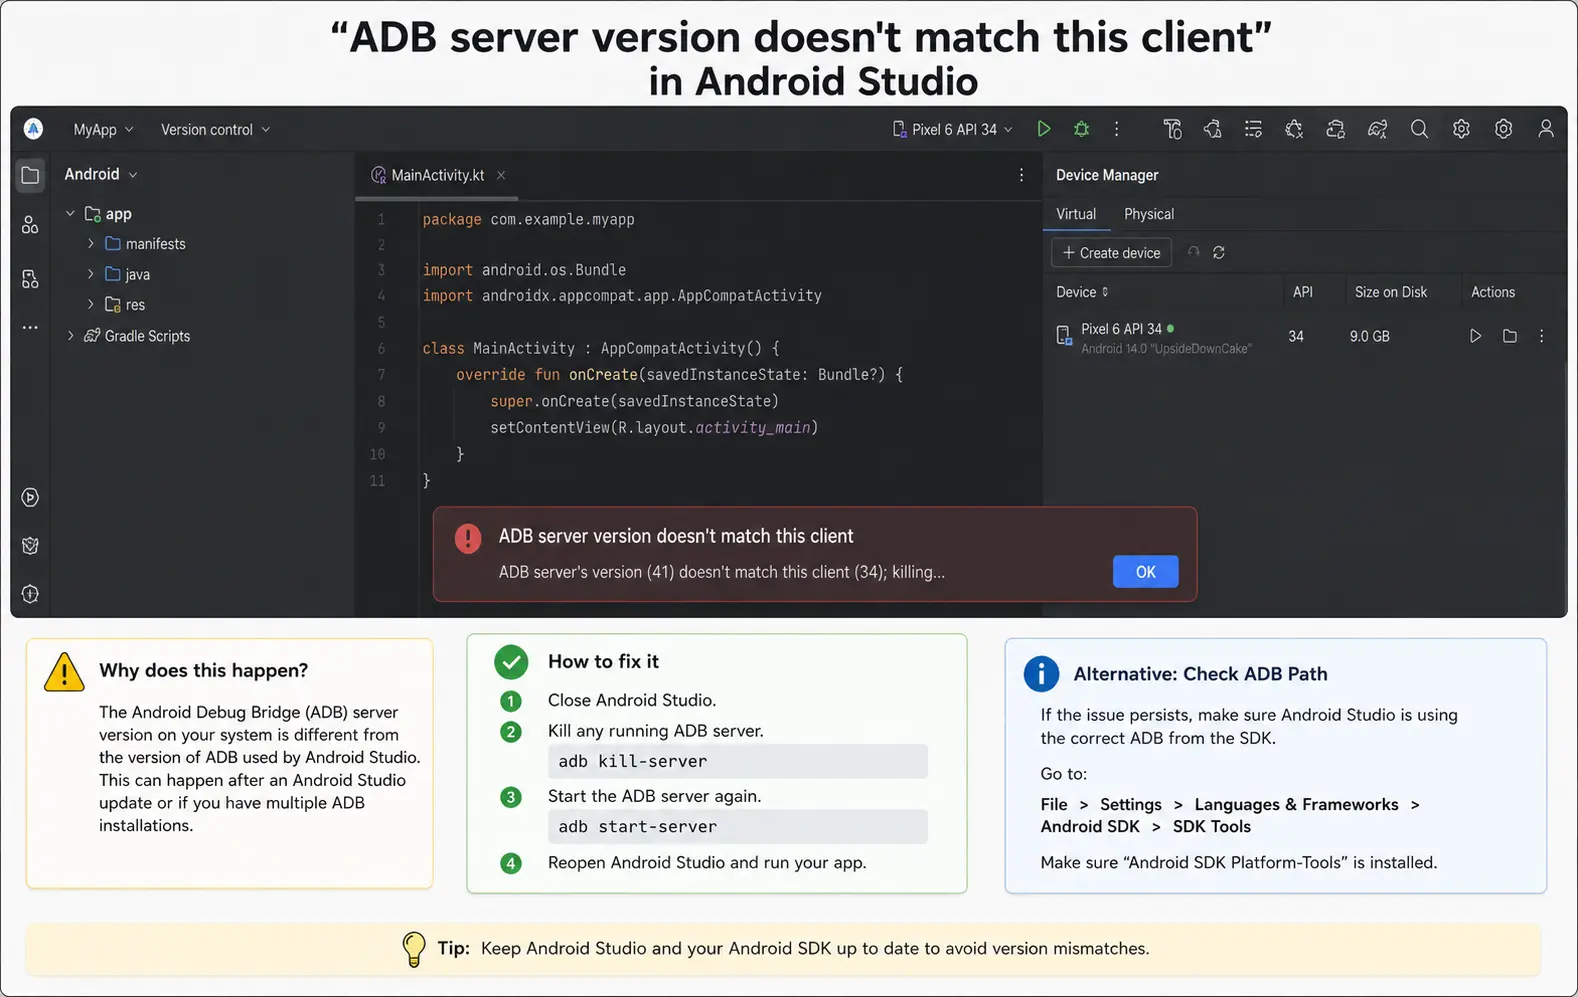The width and height of the screenshot is (1578, 997).
Task: Open Search Everywhere magnifier icon
Action: click(x=1419, y=129)
